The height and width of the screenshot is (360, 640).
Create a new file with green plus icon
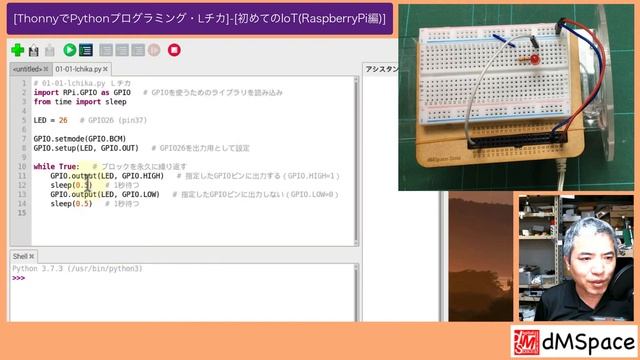pyautogui.click(x=18, y=50)
